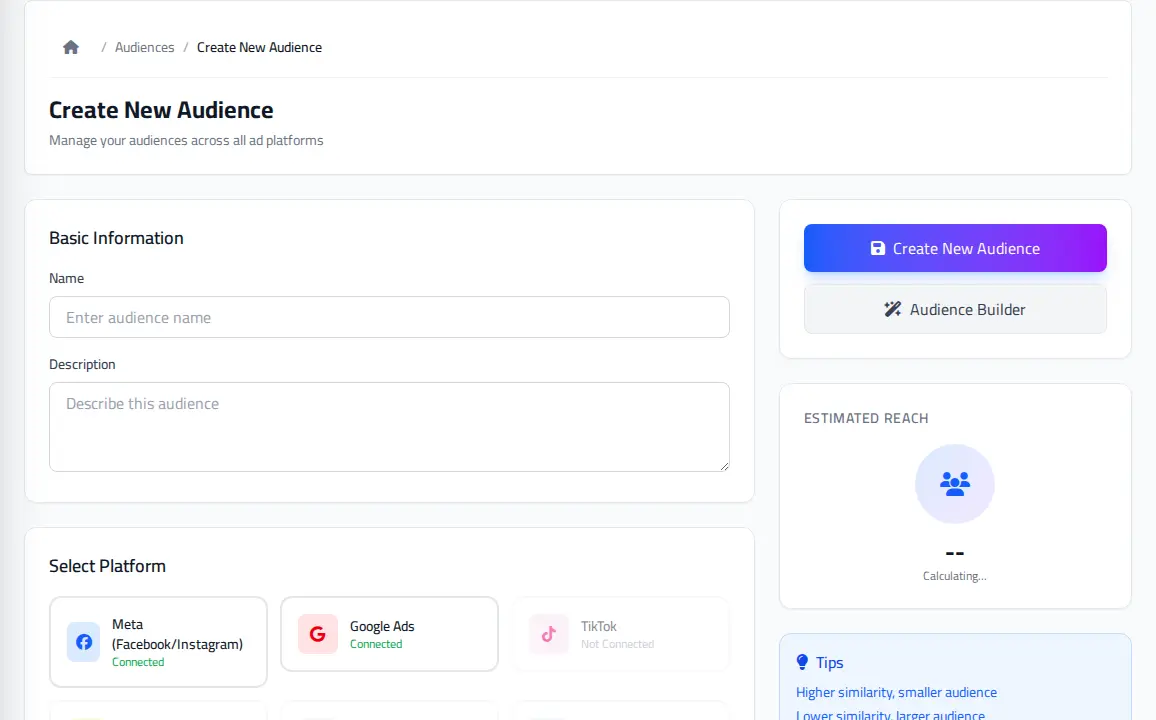Click the estimated reach people icon
This screenshot has height=720, width=1156.
click(x=955, y=484)
